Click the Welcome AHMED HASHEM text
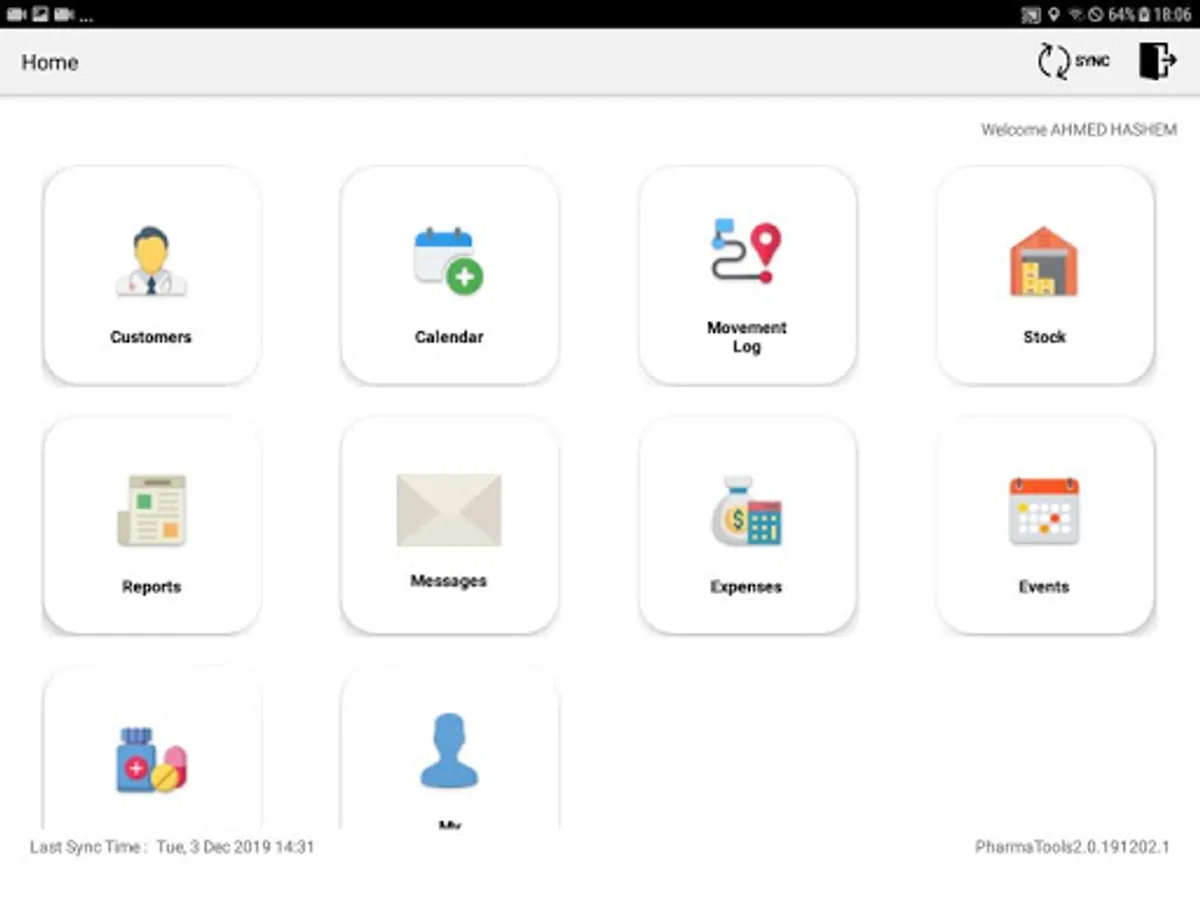This screenshot has width=1200, height=900. 1079,130
